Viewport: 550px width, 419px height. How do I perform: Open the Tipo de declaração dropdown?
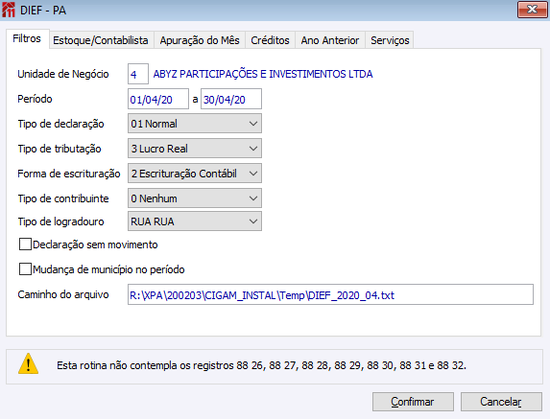click(x=195, y=124)
